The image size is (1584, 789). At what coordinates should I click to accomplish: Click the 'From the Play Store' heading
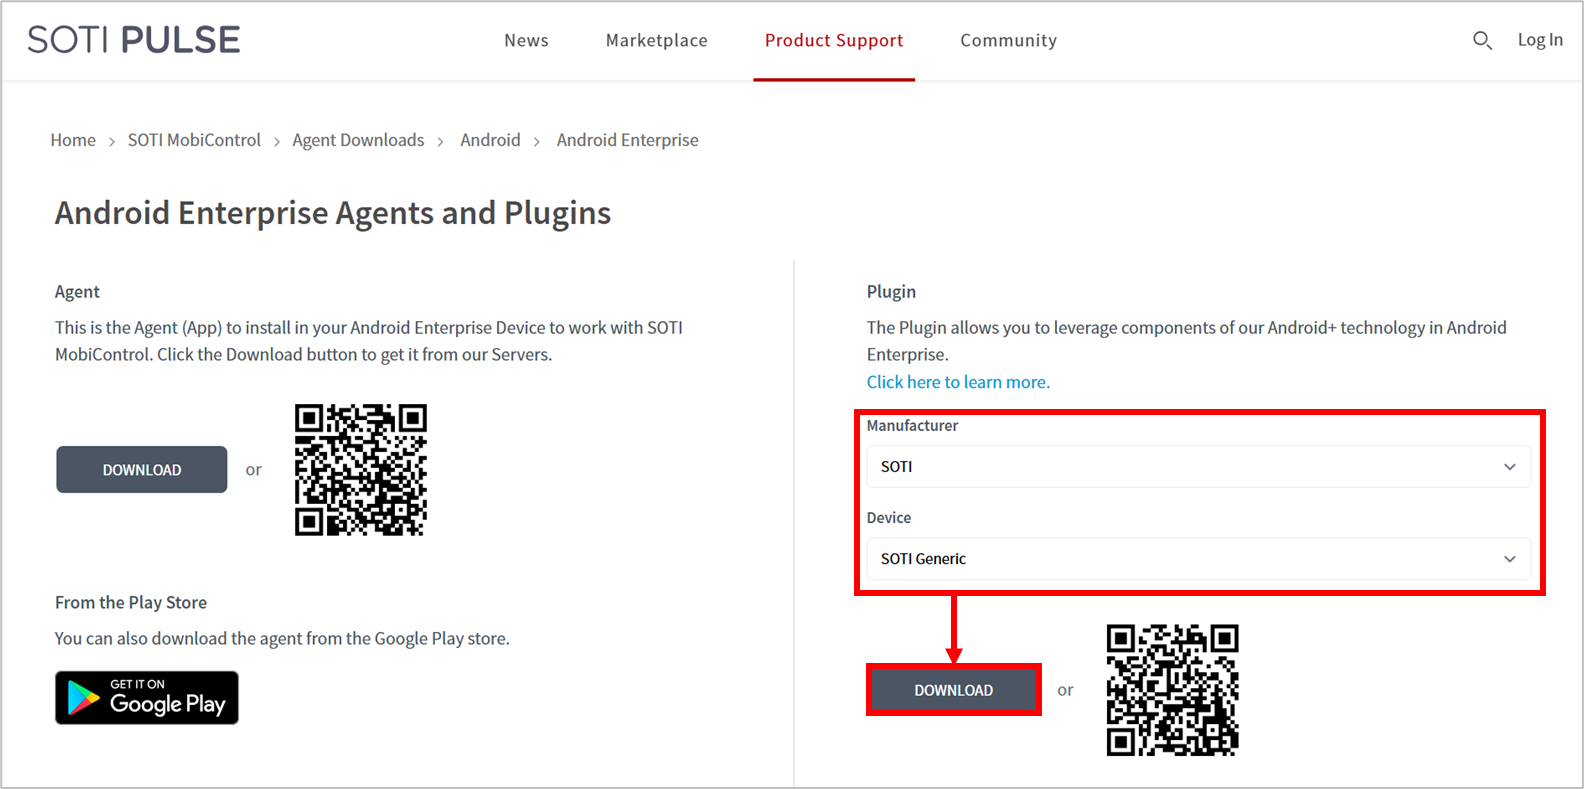(x=131, y=603)
